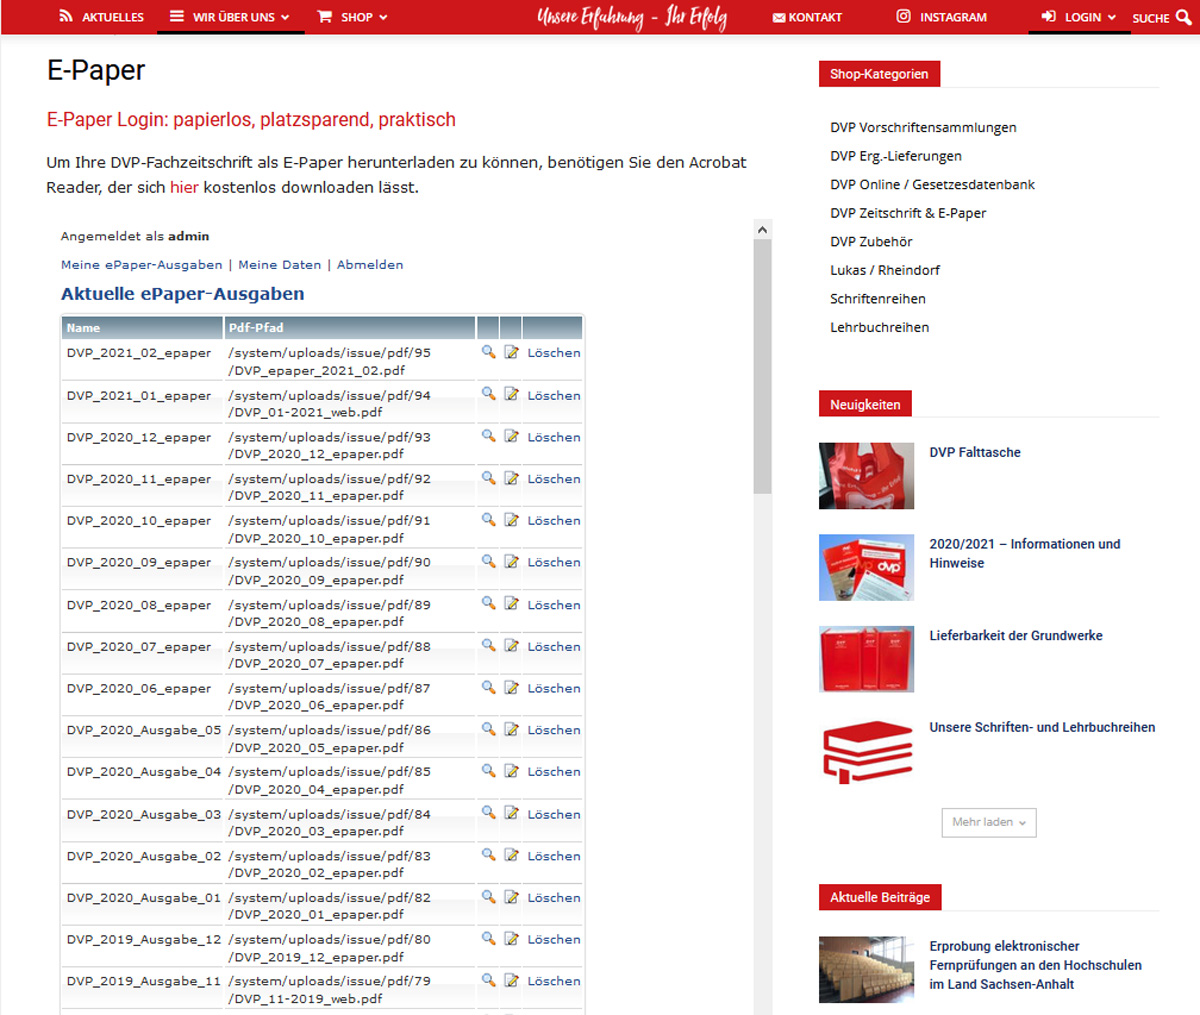Click the lecture hall article thumbnail
The height and width of the screenshot is (1015, 1200).
pyautogui.click(x=866, y=970)
